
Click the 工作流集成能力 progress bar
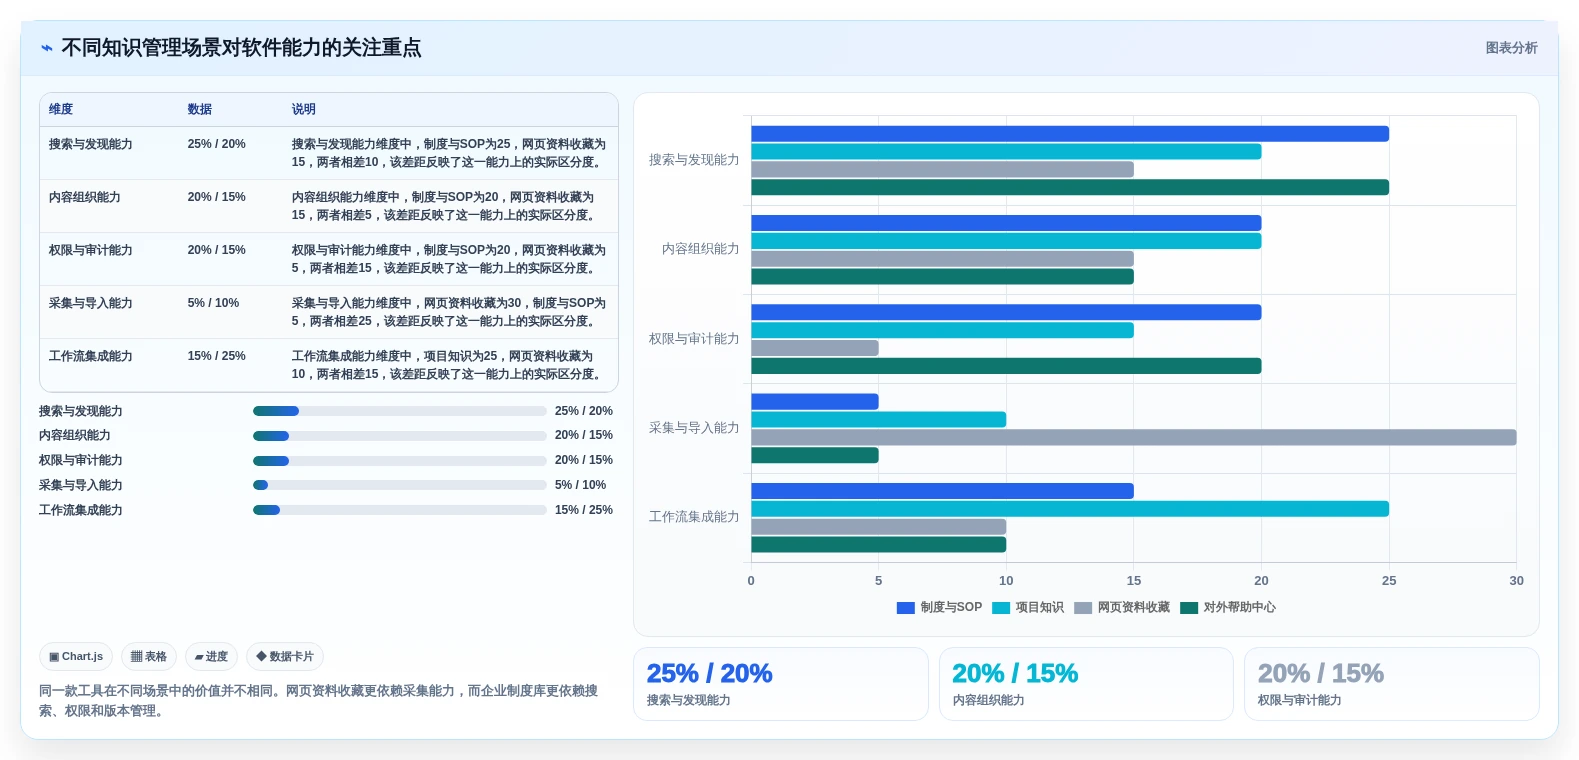pyautogui.click(x=400, y=510)
